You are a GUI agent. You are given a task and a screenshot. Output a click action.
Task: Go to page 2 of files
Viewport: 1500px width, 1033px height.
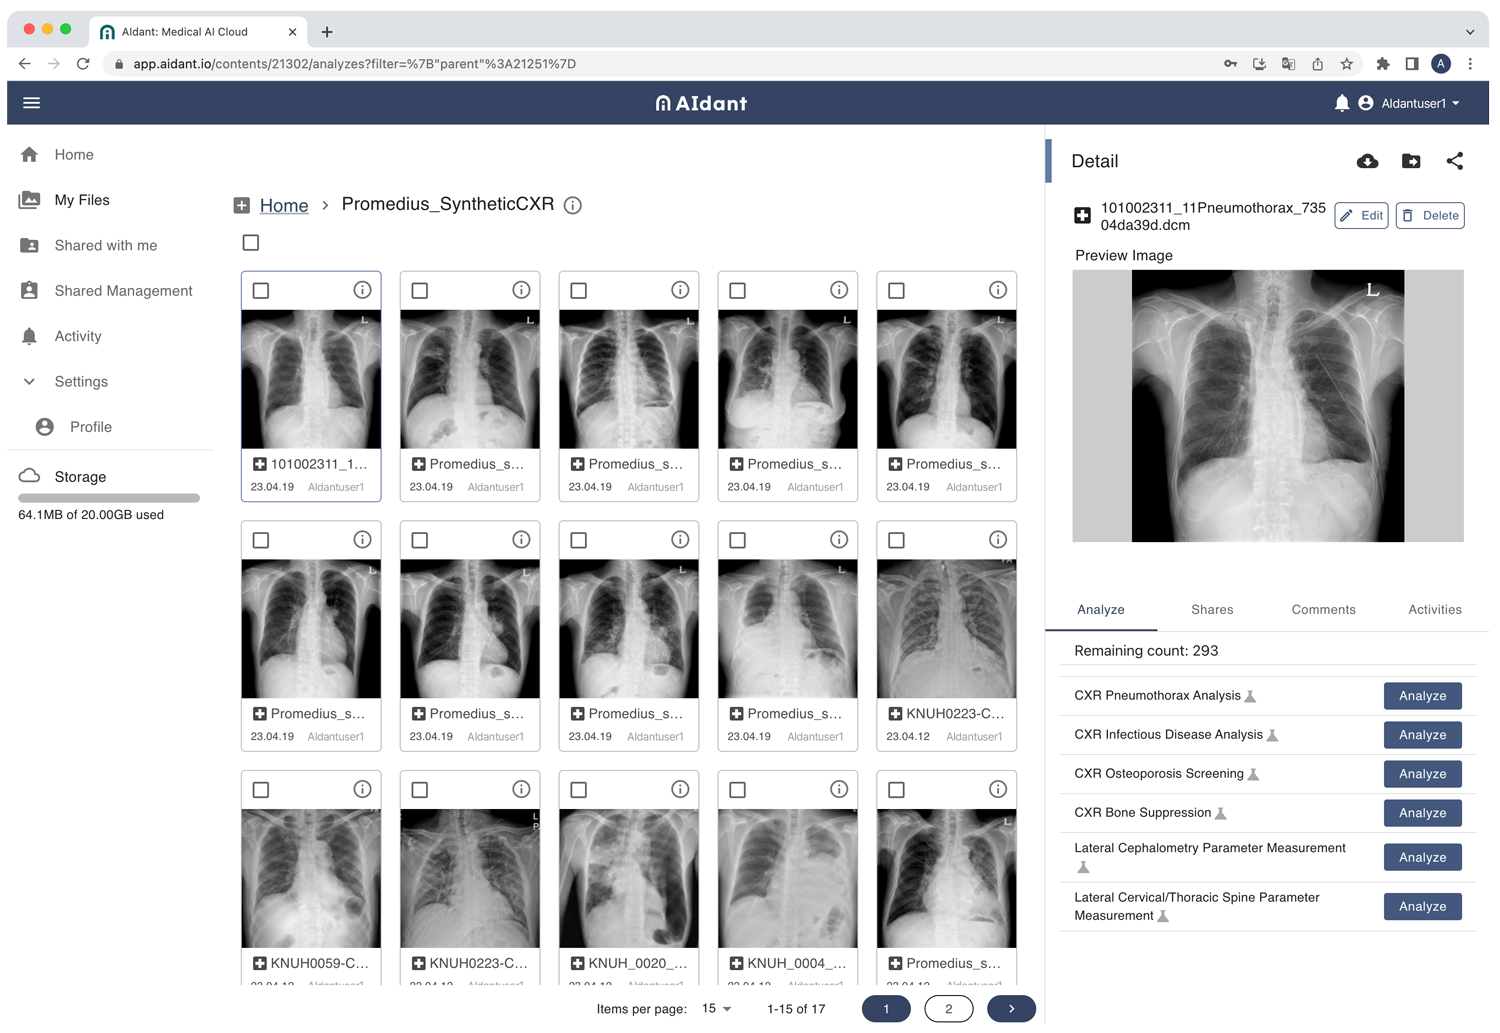click(948, 1008)
